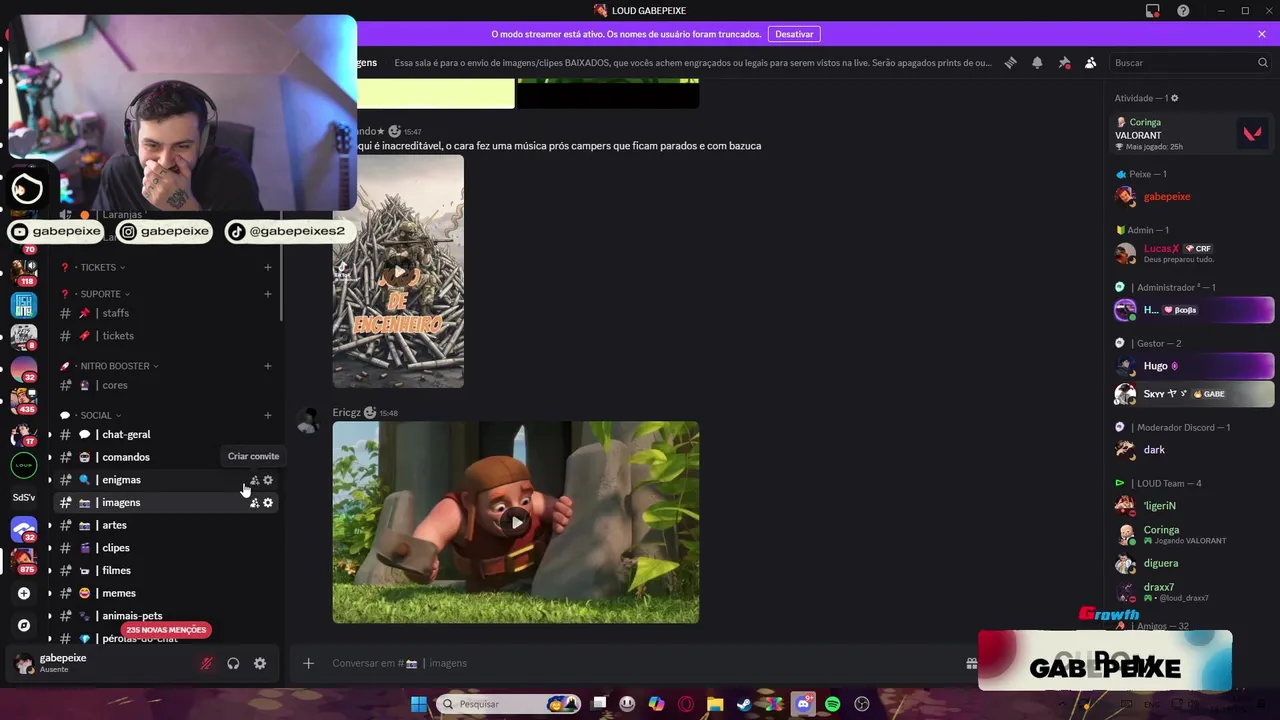This screenshot has height=720, width=1280.
Task: Expand threads arrow beside chat-geral
Action: point(50,435)
